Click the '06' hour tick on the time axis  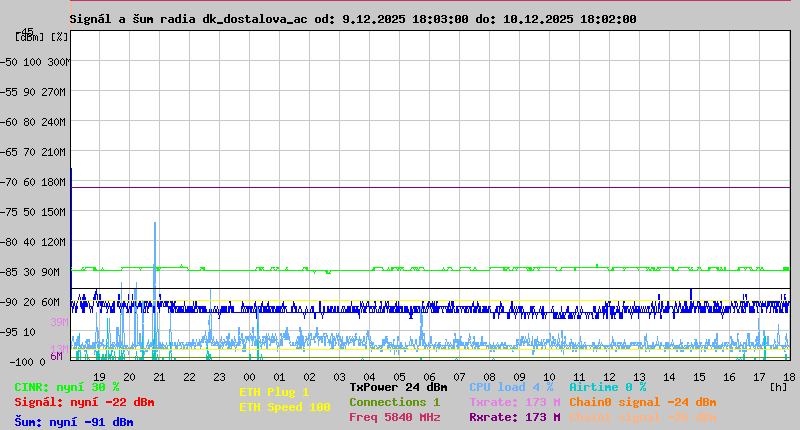tap(430, 377)
